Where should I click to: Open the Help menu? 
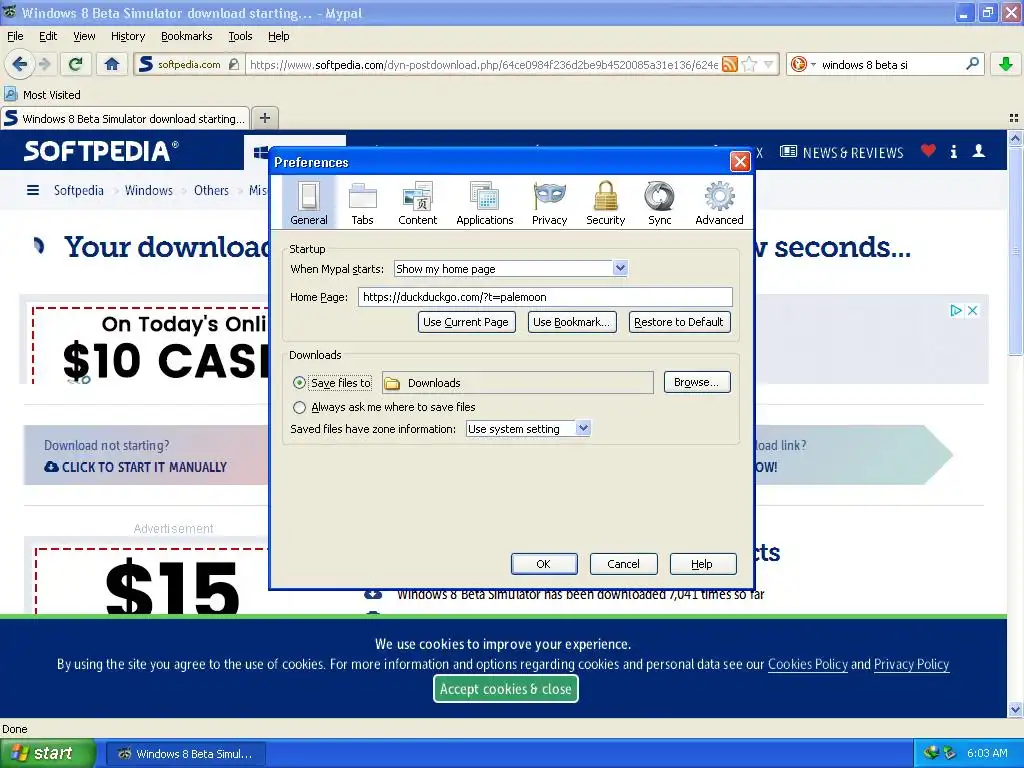coord(278,36)
